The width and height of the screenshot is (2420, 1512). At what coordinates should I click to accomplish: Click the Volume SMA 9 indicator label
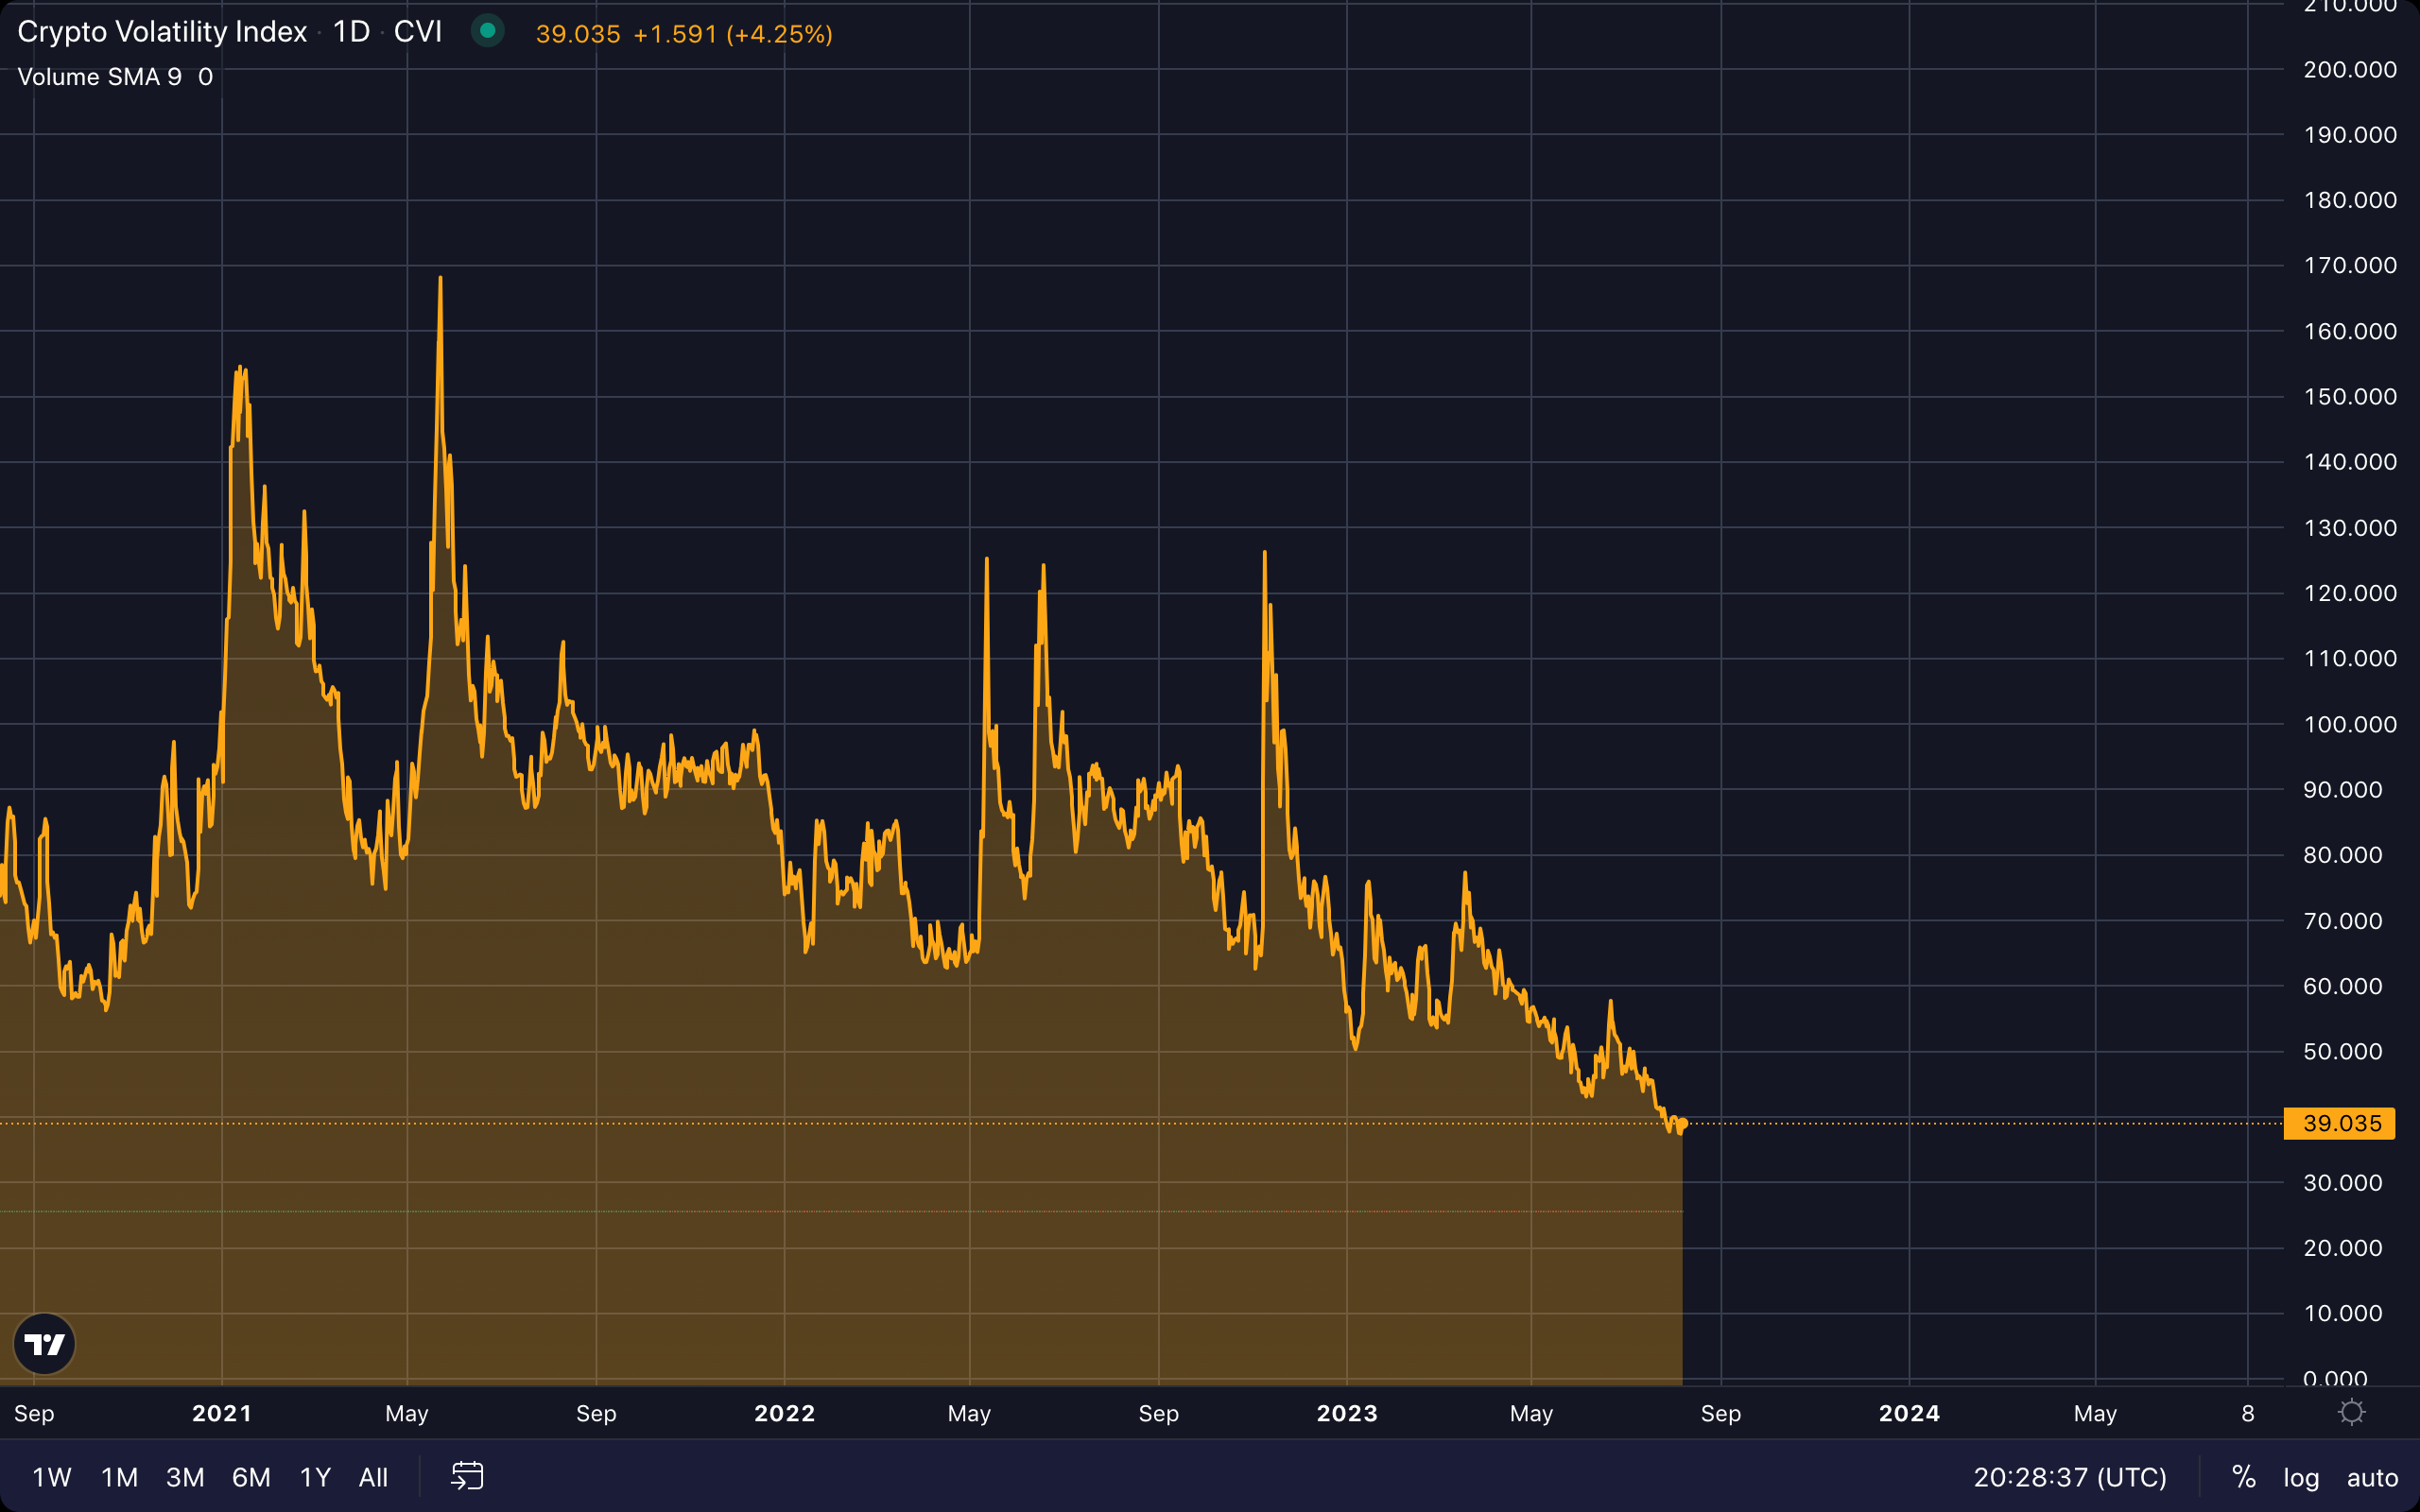pyautogui.click(x=99, y=77)
